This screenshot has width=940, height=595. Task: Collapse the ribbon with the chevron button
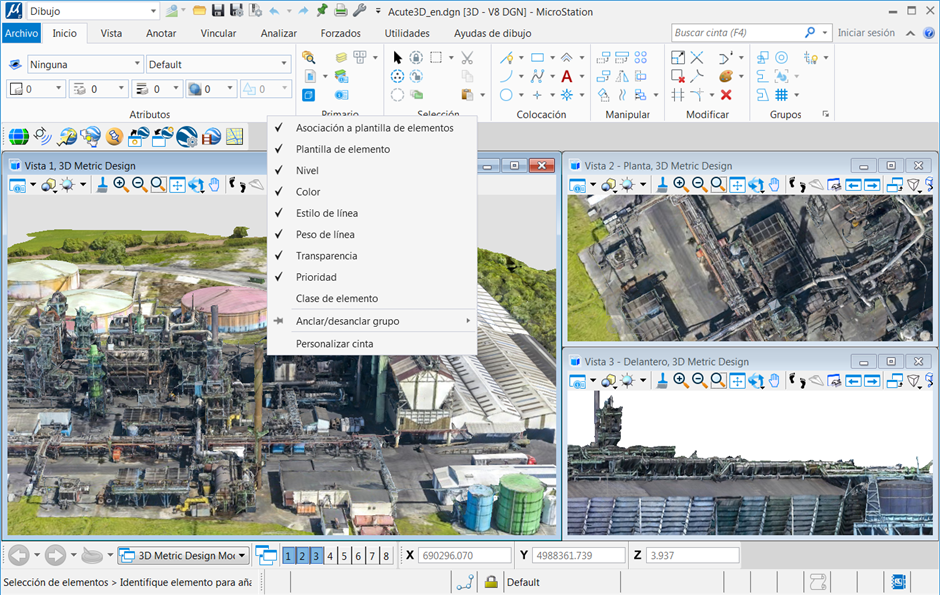coord(910,33)
